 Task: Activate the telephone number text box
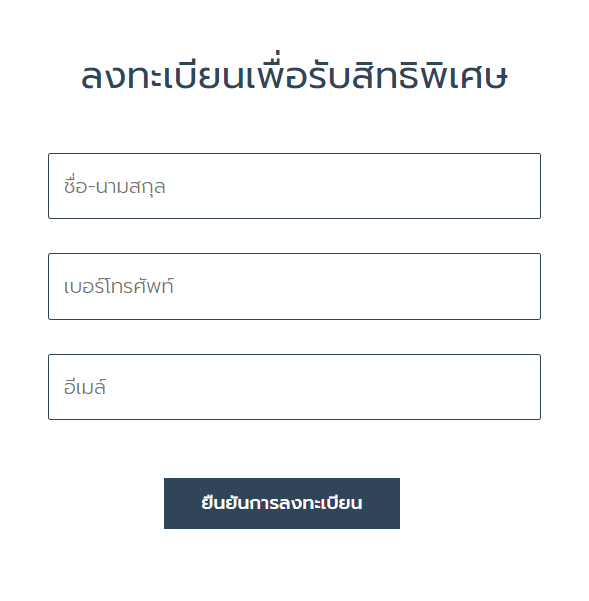point(294,286)
